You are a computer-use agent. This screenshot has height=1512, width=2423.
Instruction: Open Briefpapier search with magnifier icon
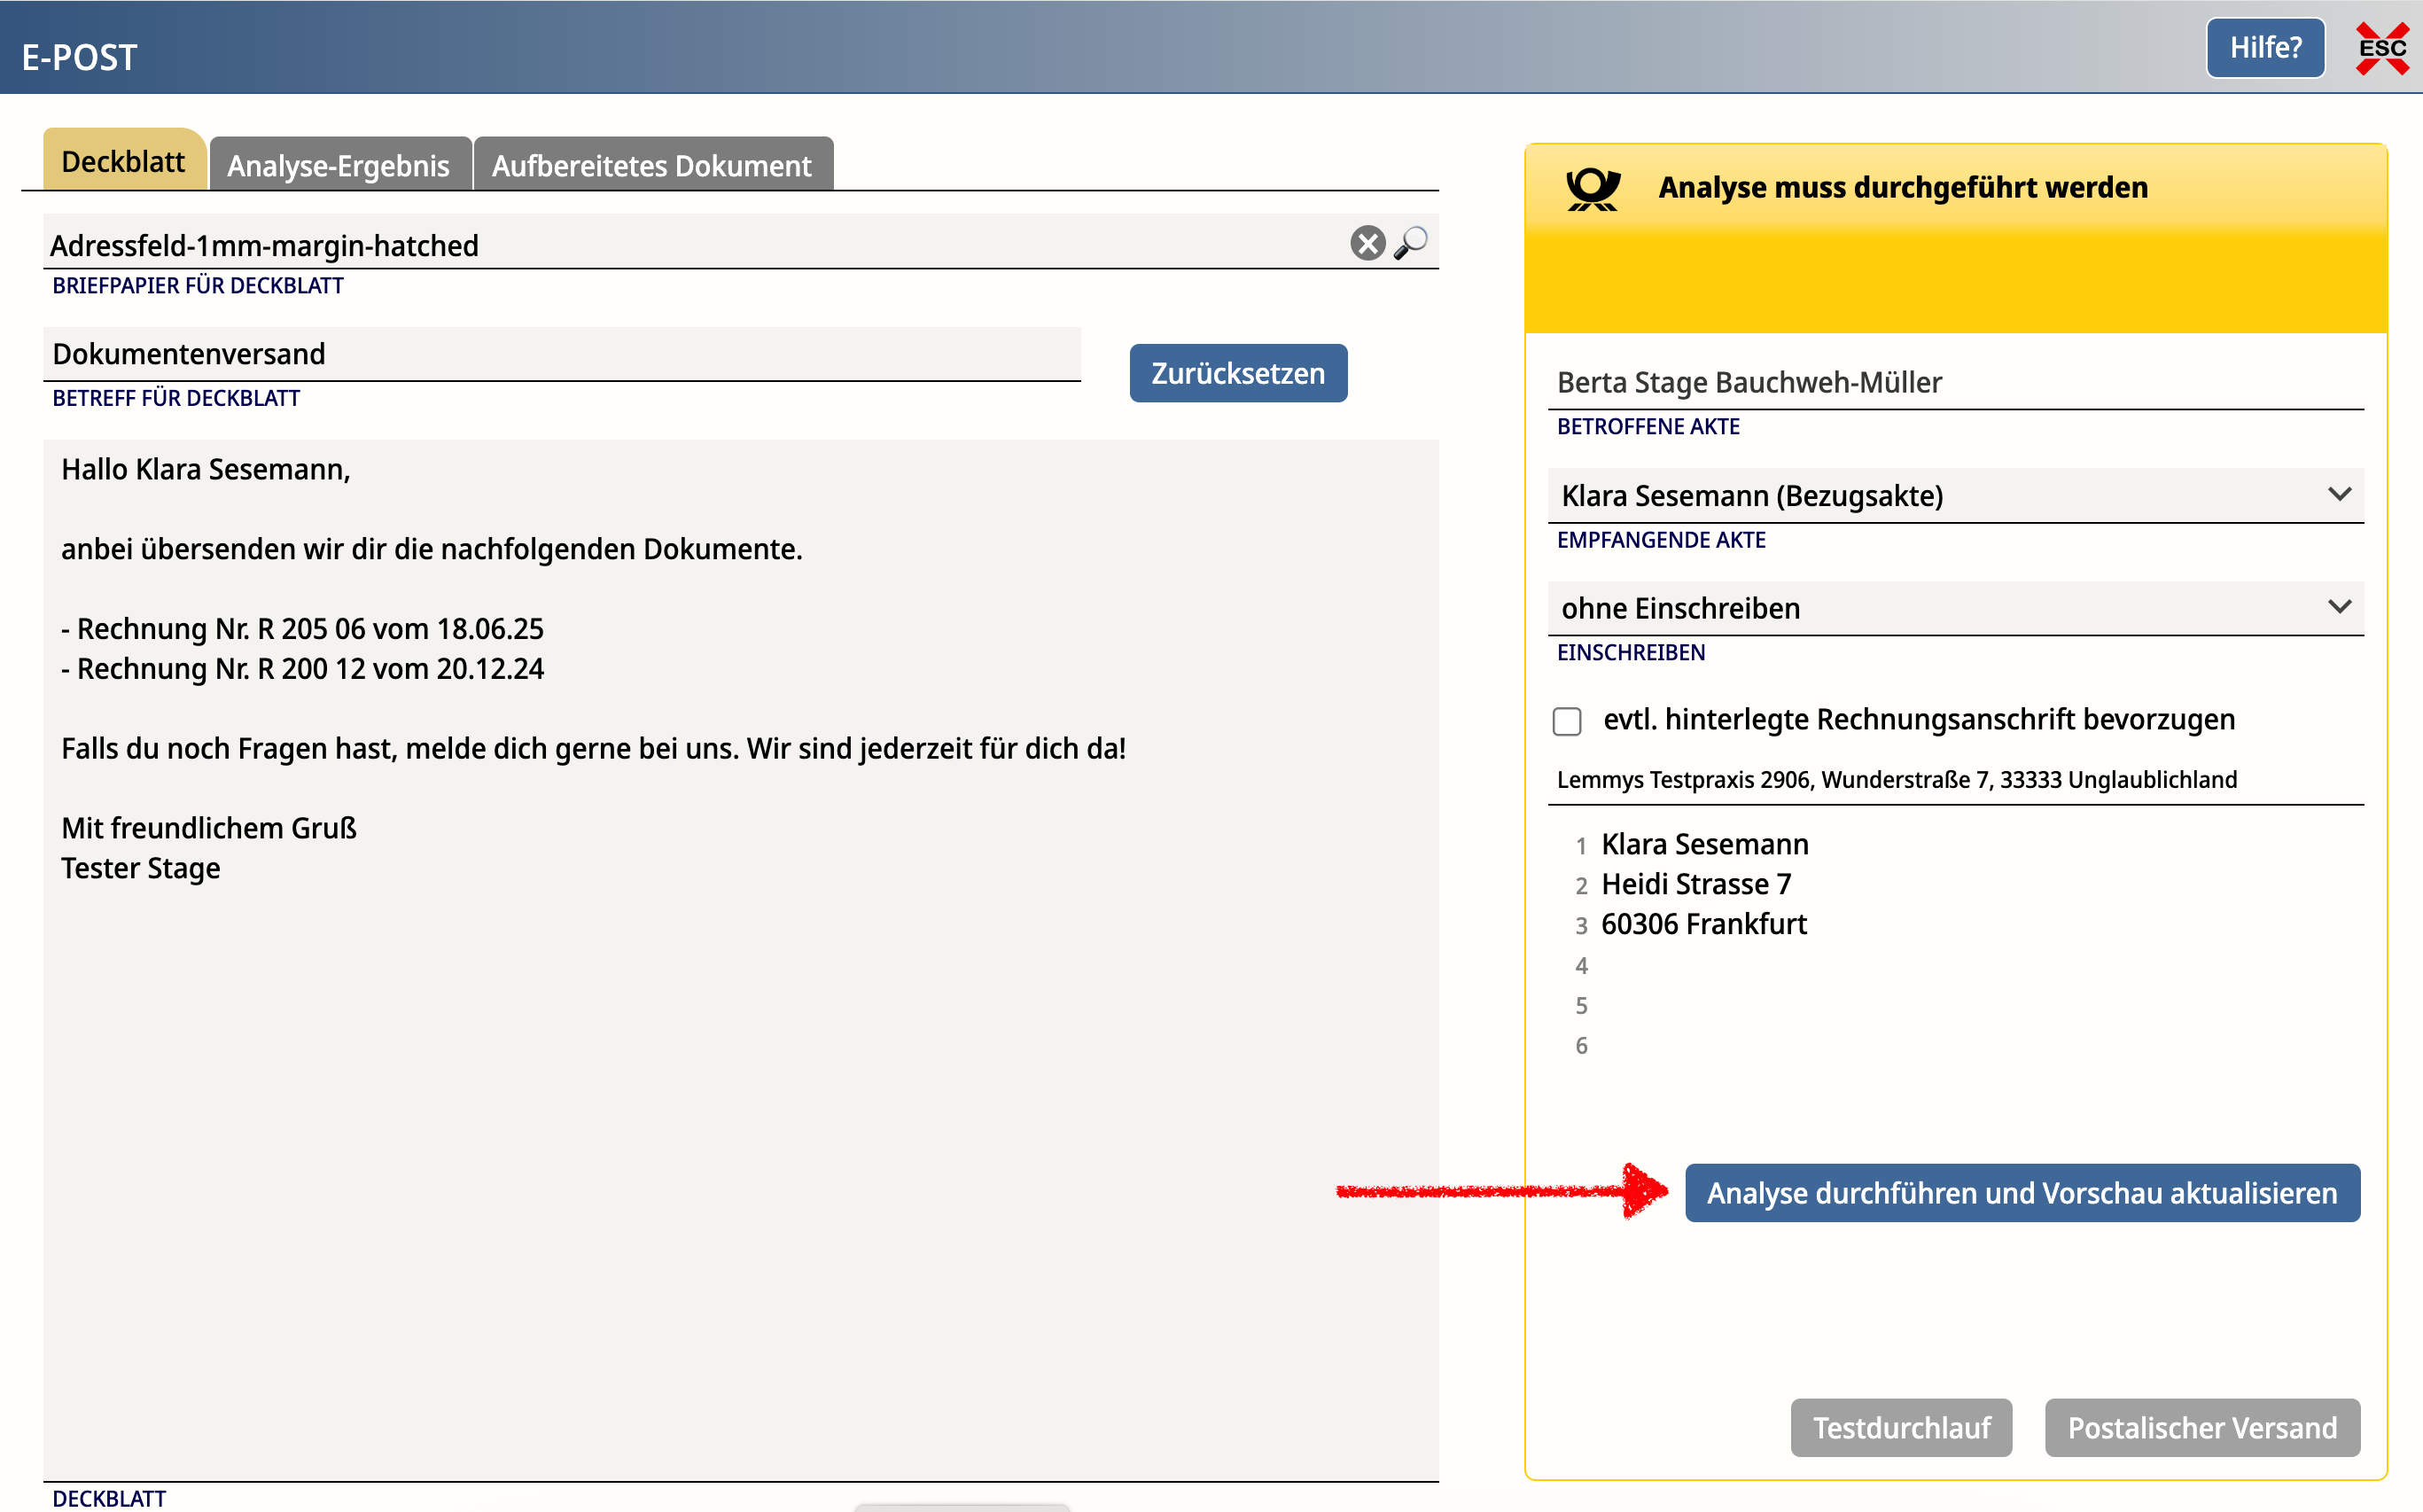[1411, 243]
